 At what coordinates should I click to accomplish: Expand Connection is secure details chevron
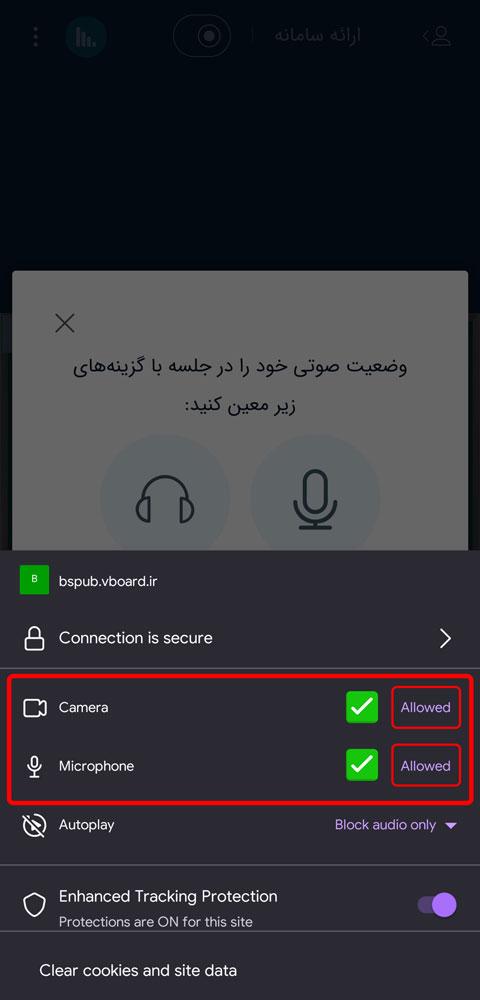point(446,638)
